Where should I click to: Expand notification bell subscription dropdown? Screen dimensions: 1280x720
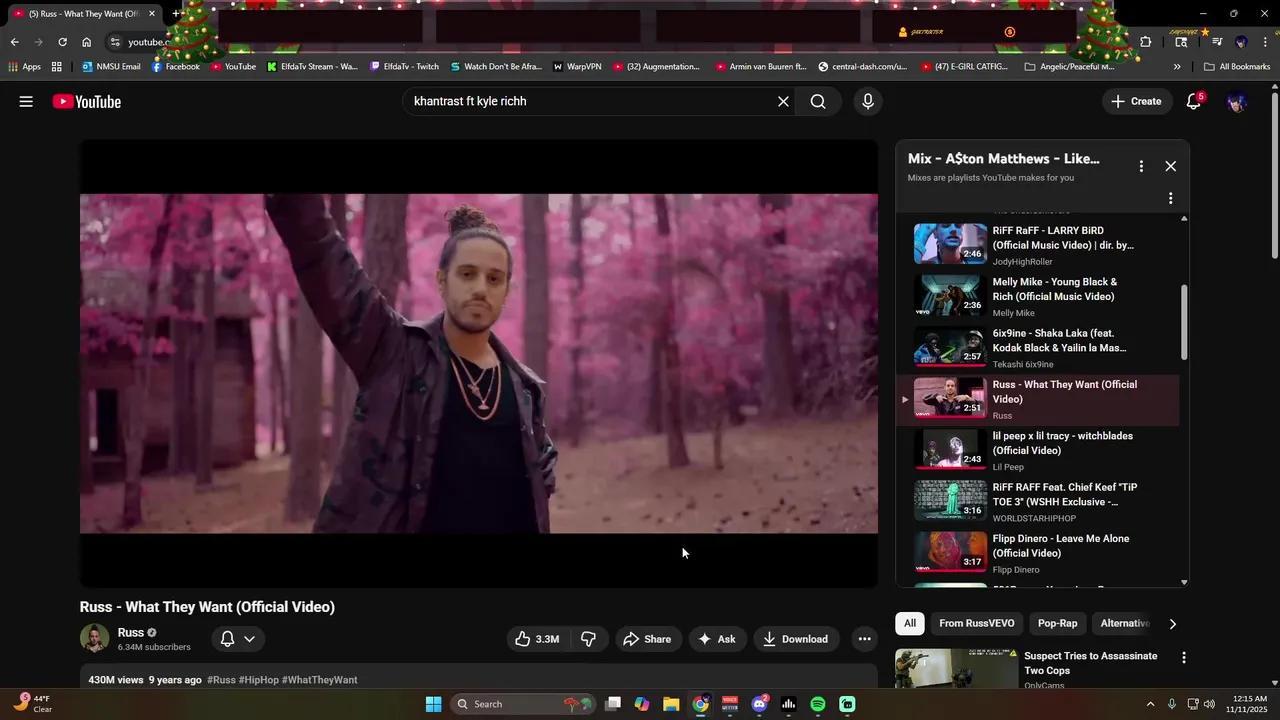tap(238, 639)
